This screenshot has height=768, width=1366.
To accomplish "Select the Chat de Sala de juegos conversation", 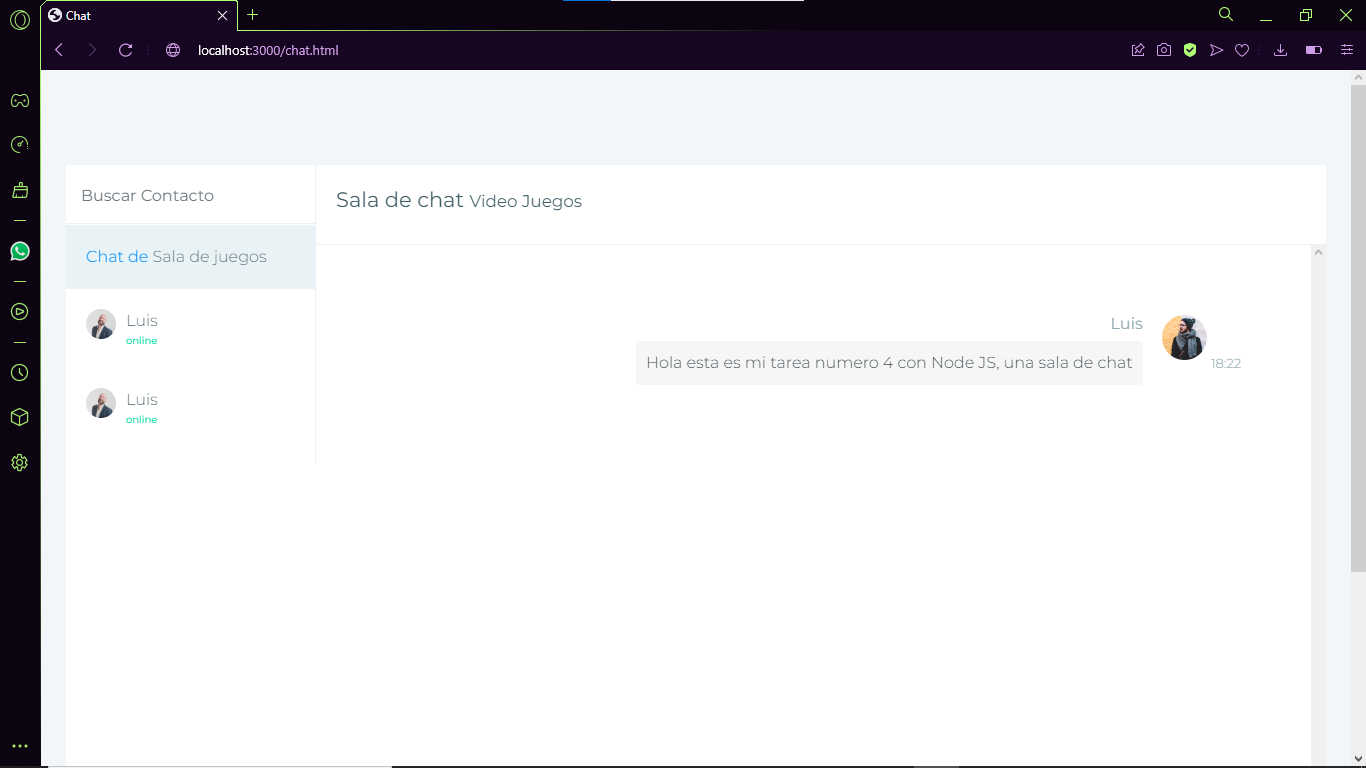I will point(176,257).
